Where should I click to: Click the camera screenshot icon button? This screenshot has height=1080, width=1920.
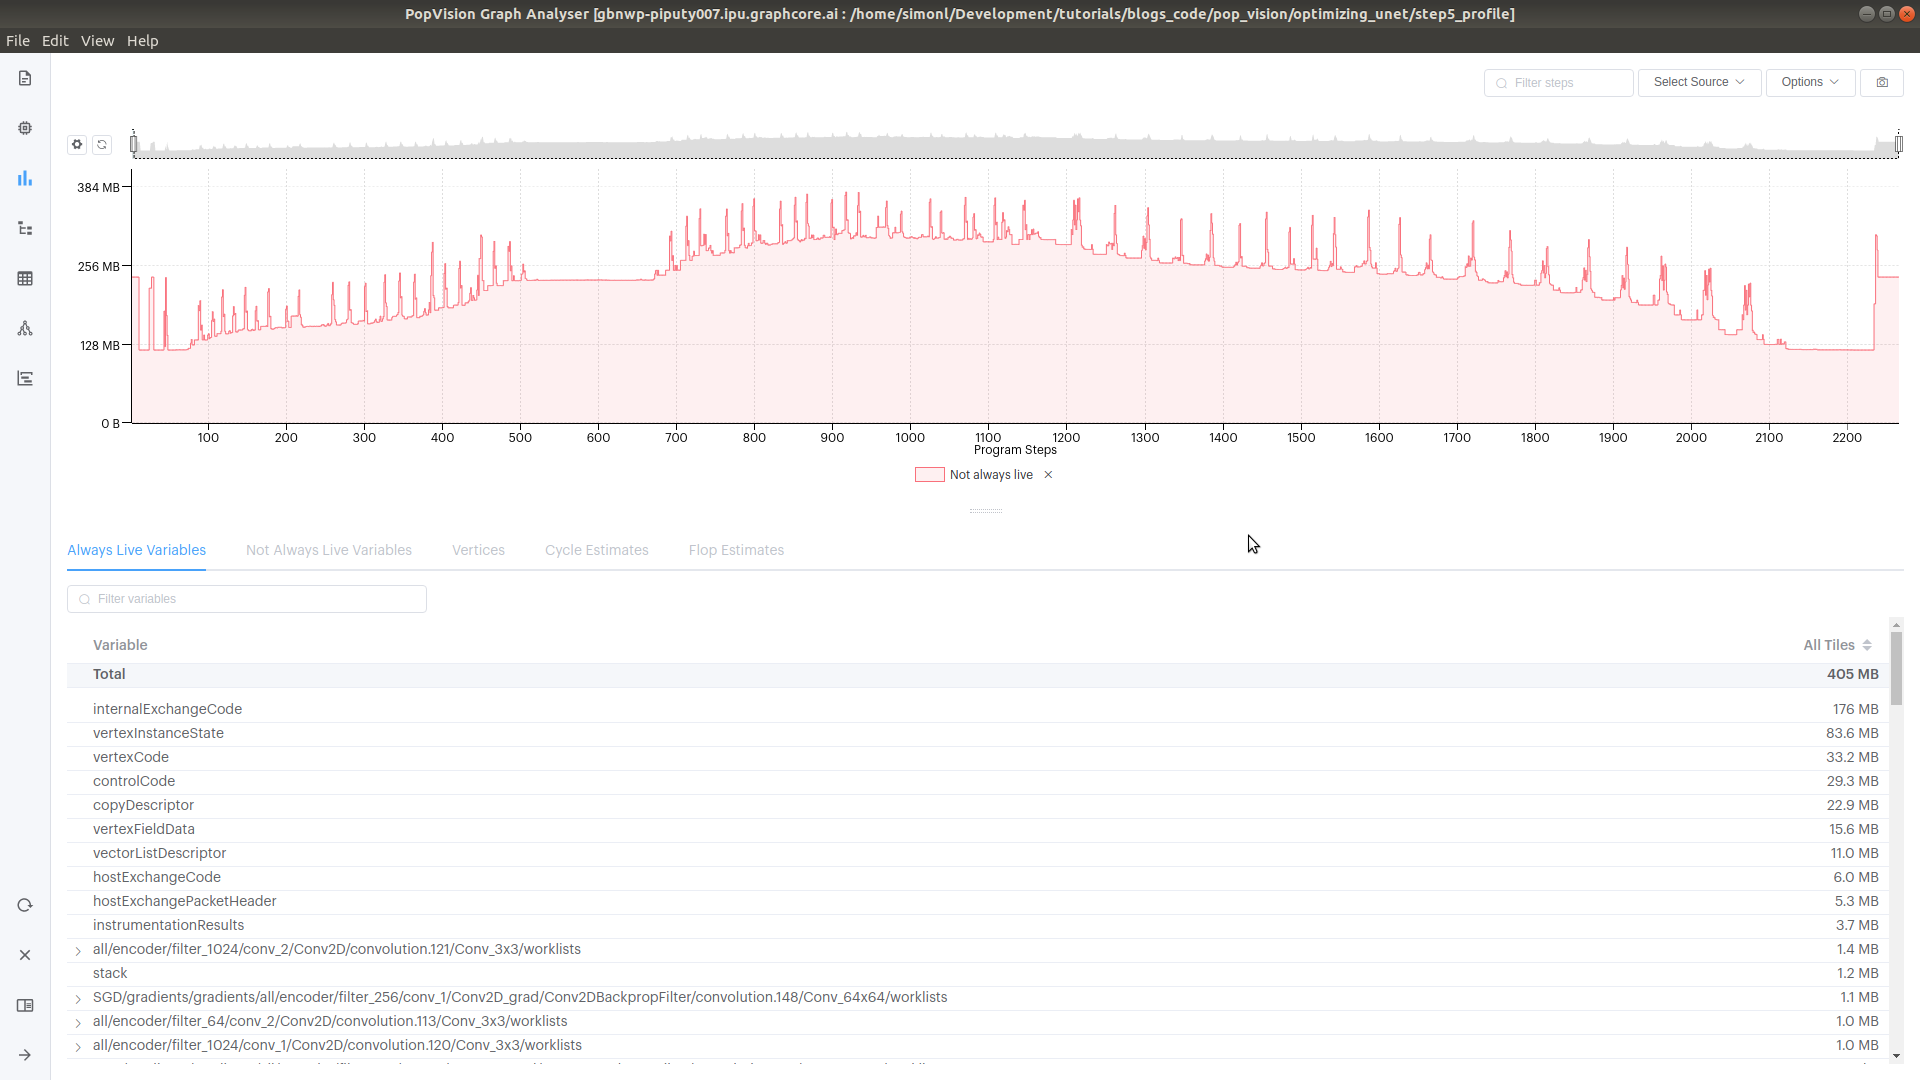click(x=1882, y=82)
